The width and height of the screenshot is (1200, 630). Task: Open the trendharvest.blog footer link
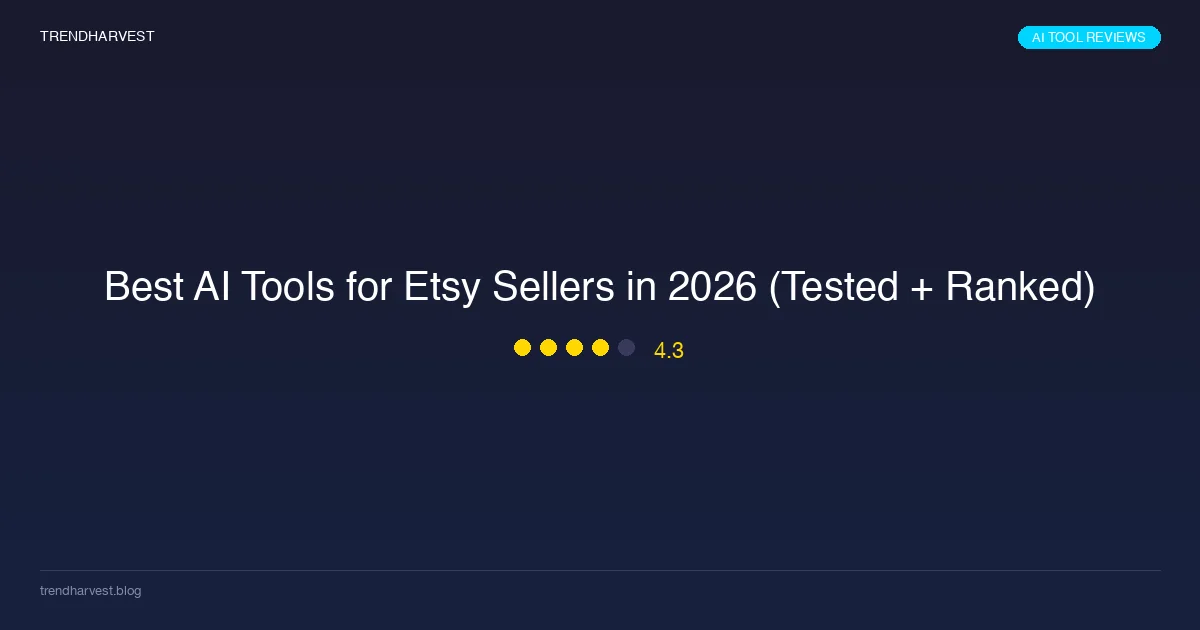coord(90,591)
